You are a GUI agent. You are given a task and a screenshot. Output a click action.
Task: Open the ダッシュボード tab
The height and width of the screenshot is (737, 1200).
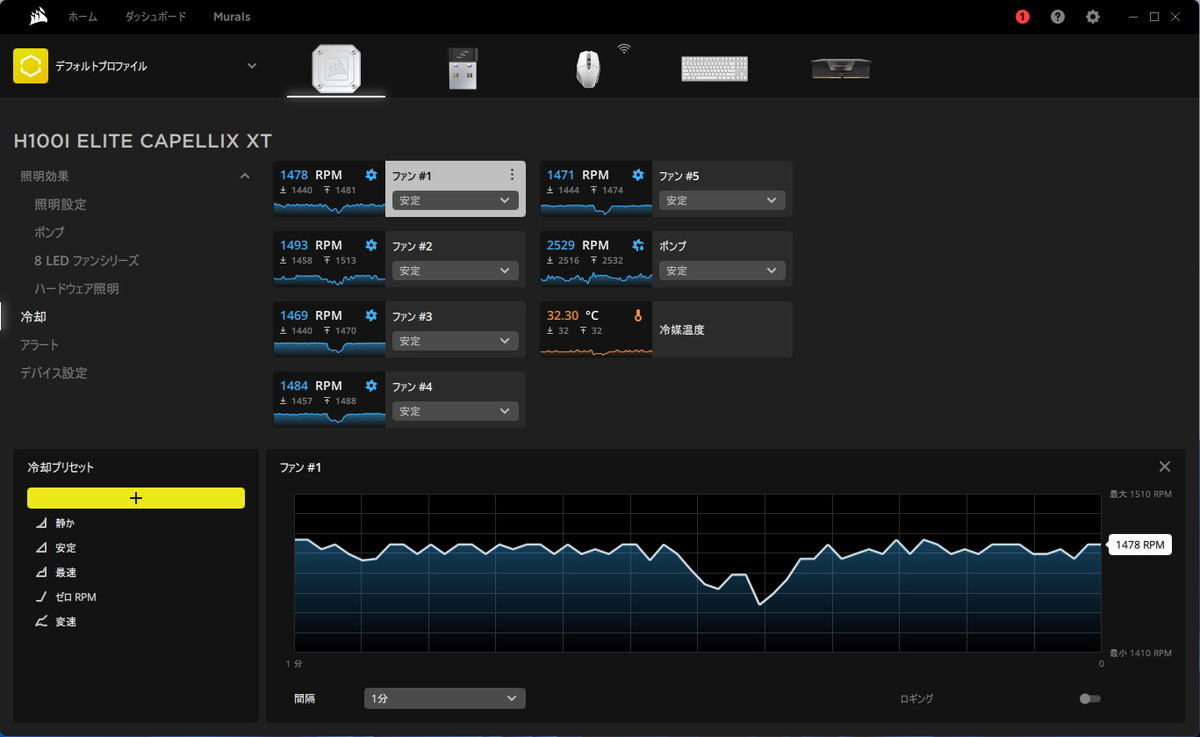click(156, 17)
